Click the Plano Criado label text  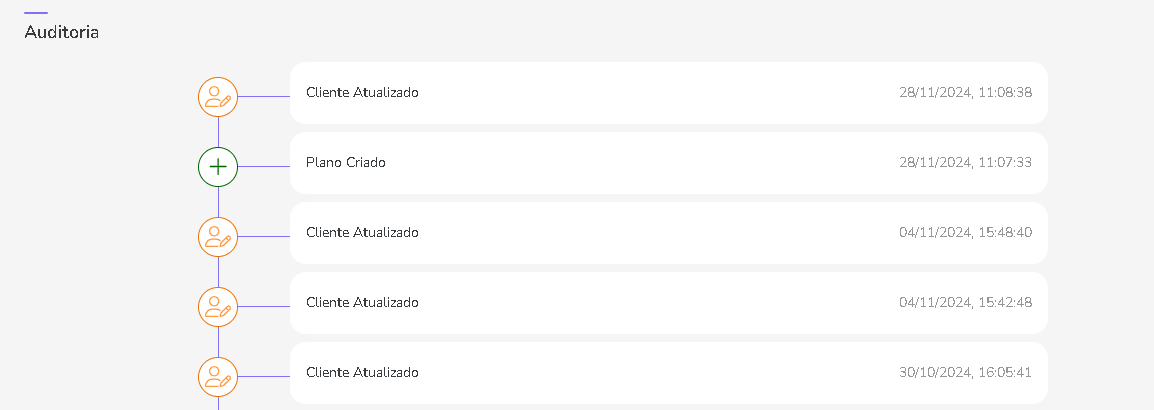(x=346, y=163)
